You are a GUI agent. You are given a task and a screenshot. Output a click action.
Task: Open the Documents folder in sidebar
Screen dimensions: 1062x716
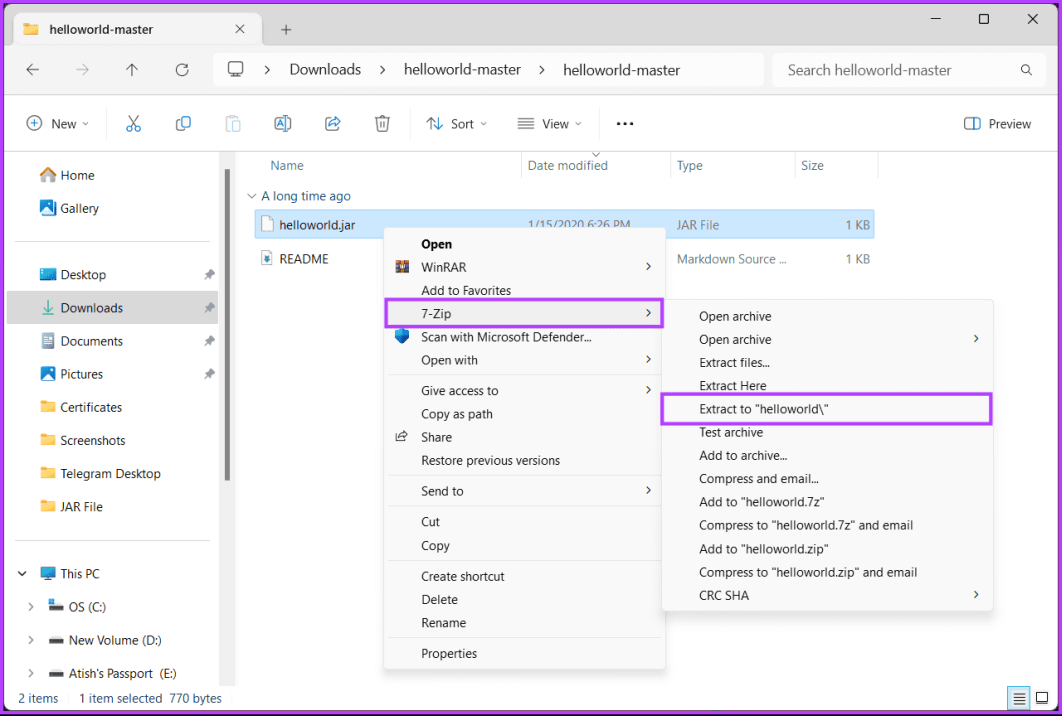click(x=91, y=341)
